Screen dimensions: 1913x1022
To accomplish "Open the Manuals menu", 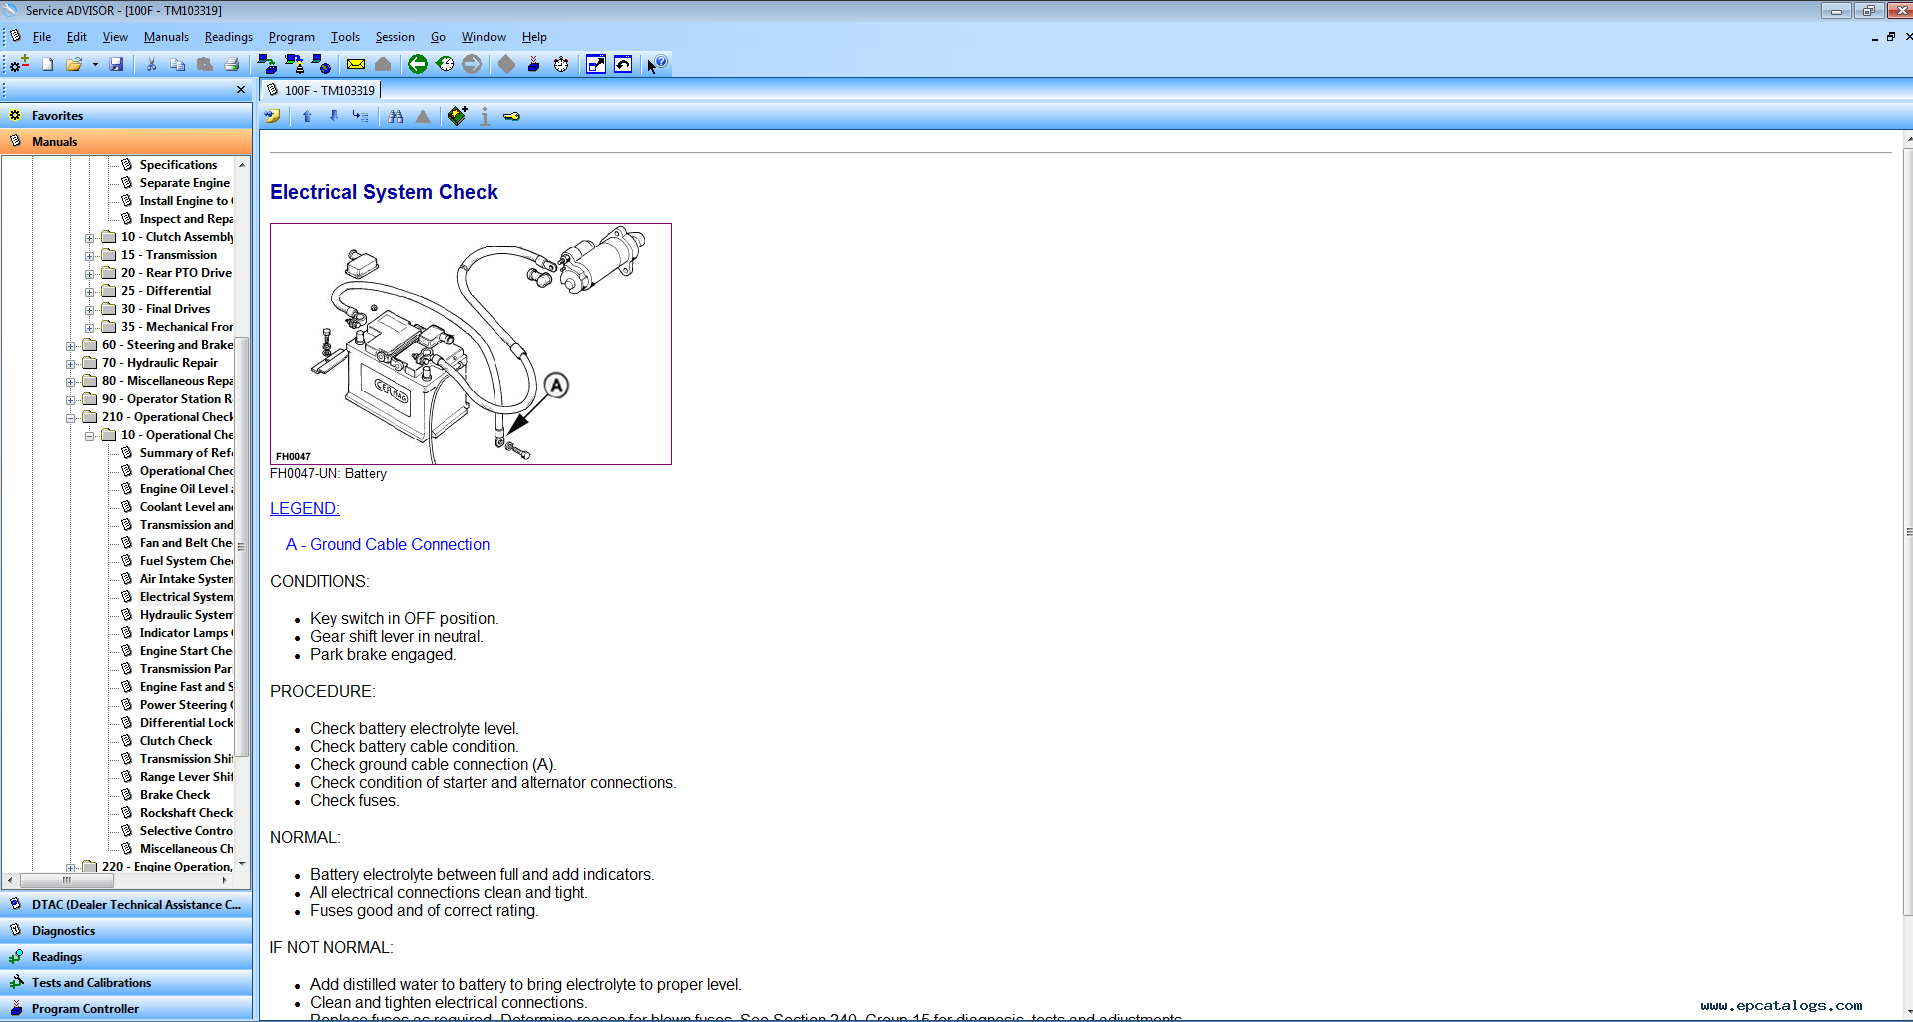I will [x=166, y=37].
